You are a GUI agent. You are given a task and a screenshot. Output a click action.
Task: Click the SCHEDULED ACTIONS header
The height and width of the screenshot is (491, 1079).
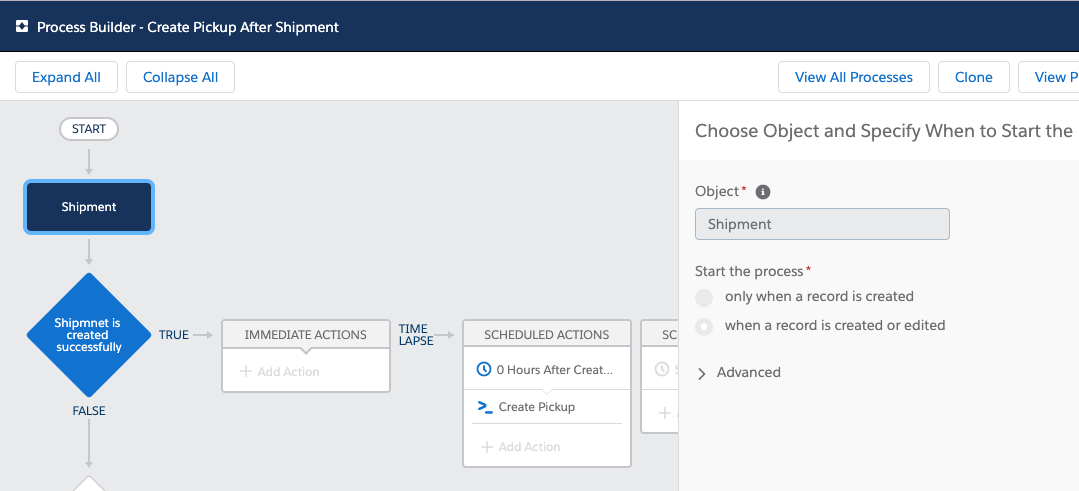point(546,335)
